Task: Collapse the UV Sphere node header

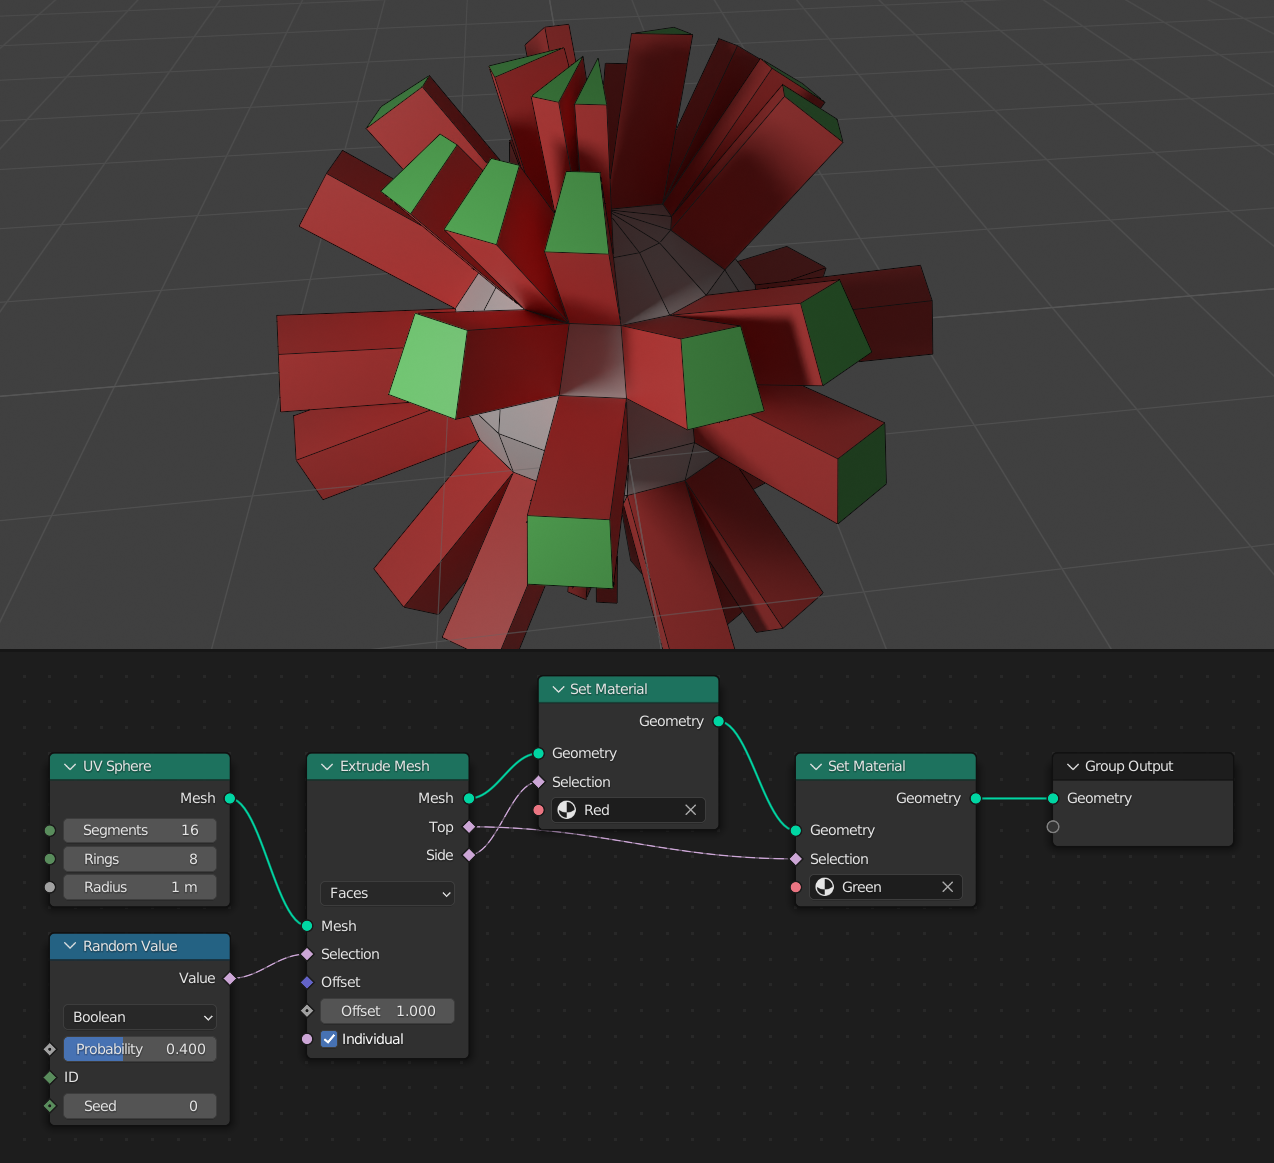Action: 69,766
